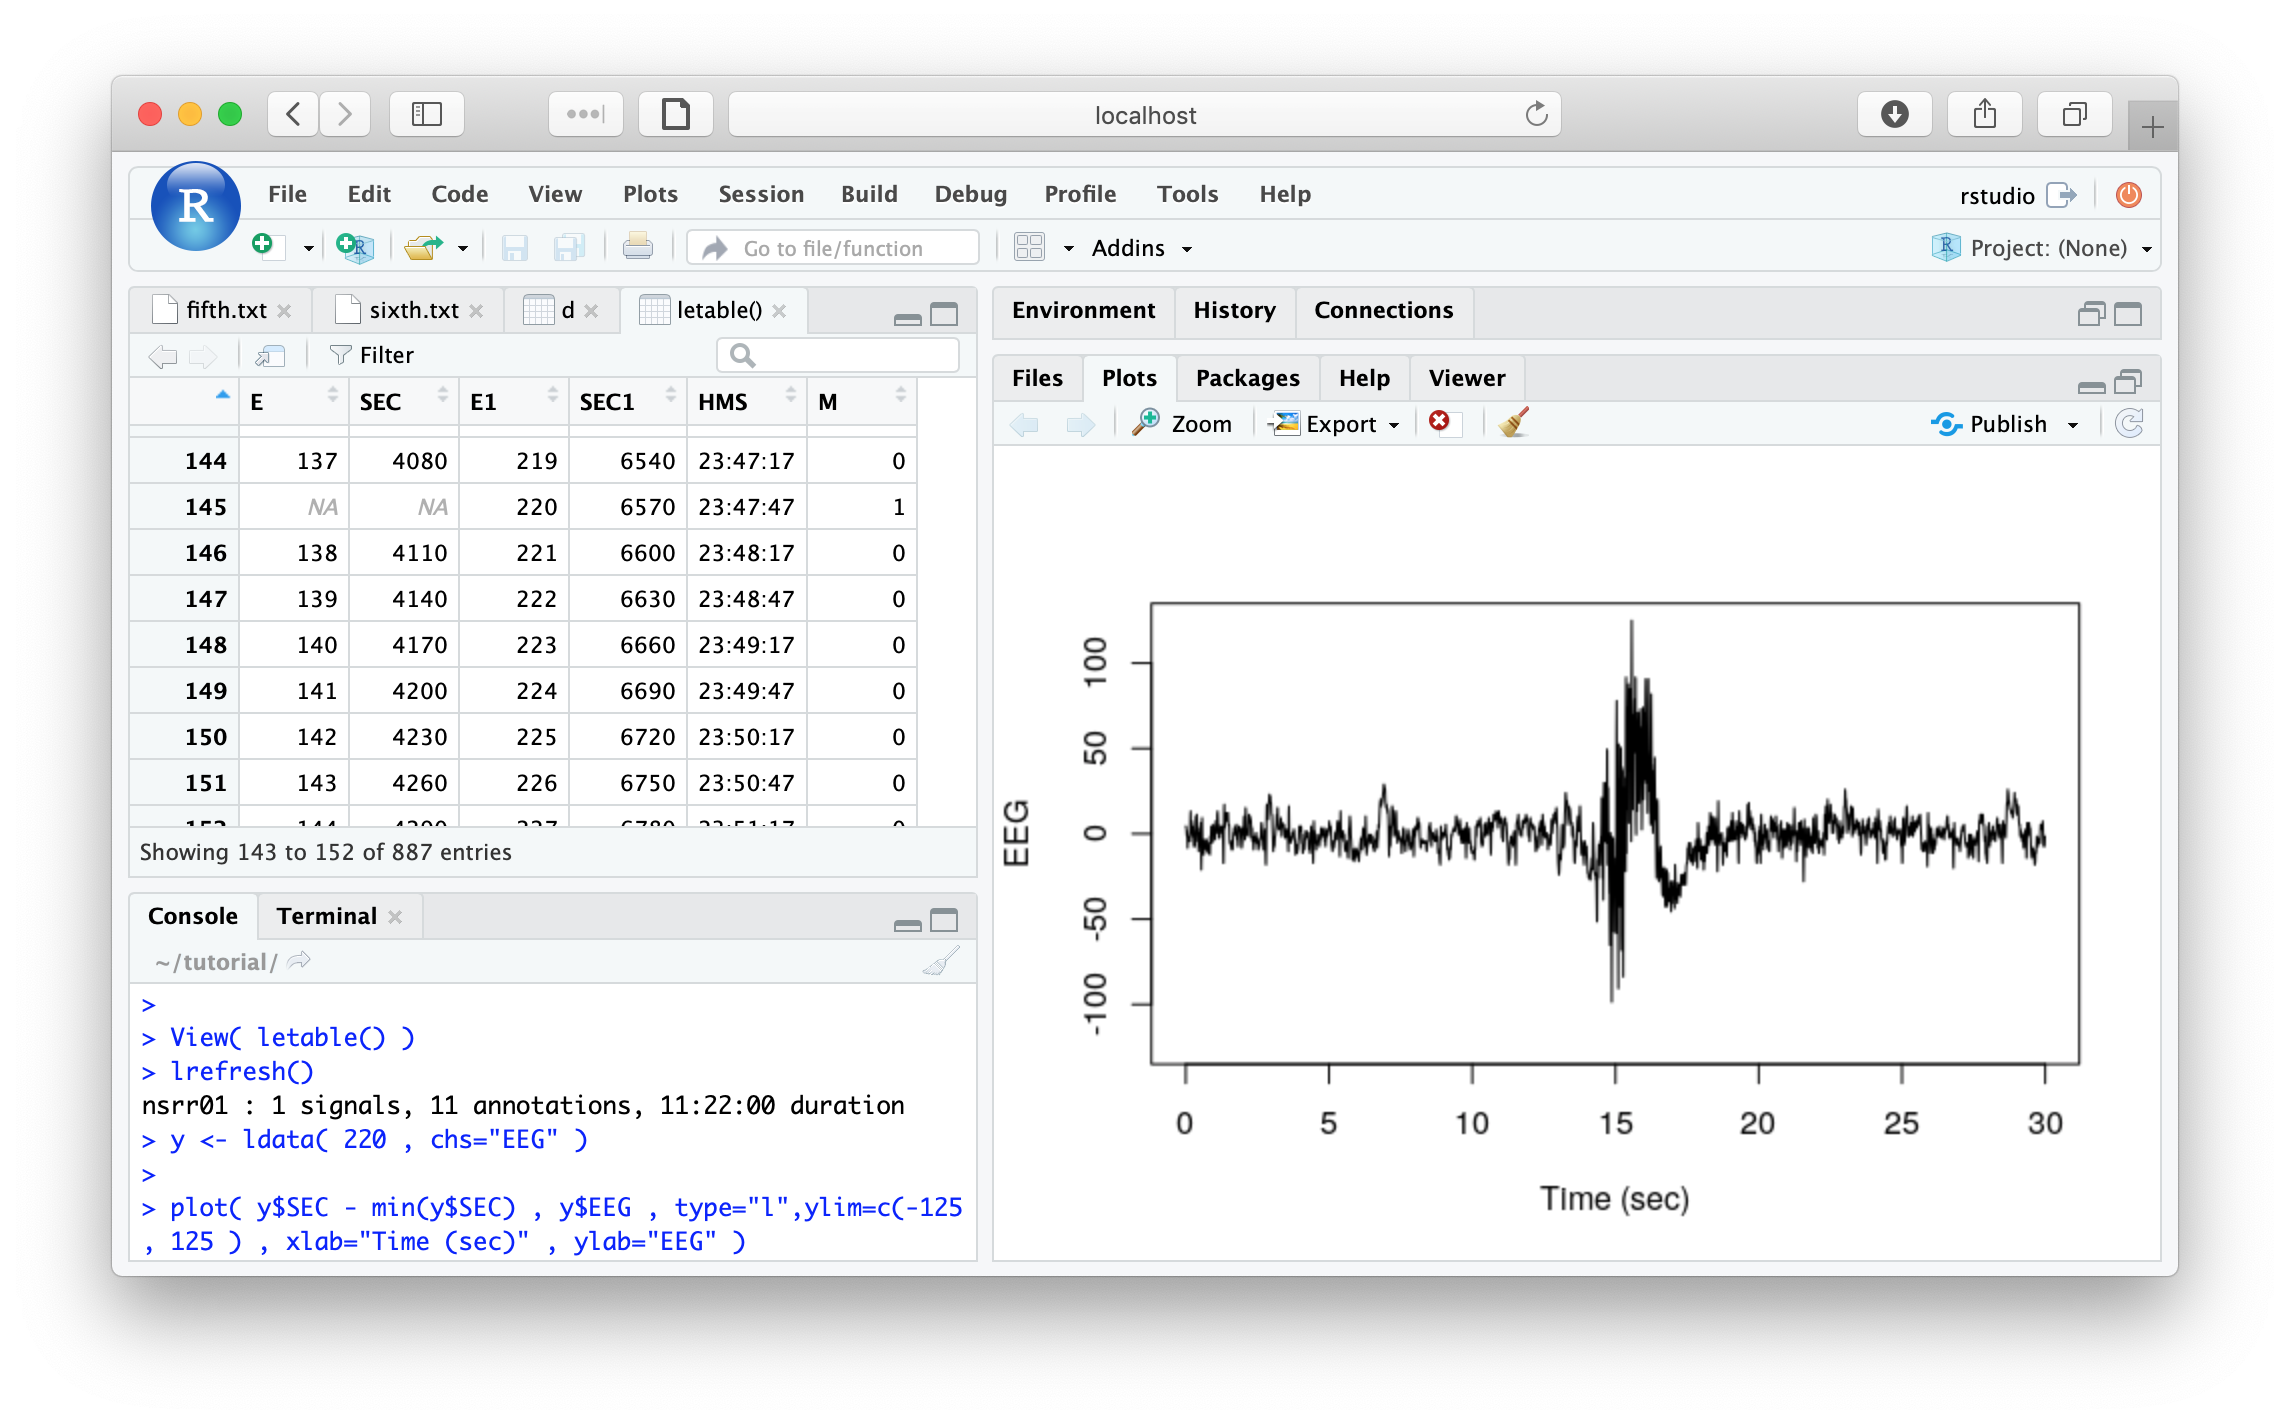Click the broom icon to clear all plots

[x=1514, y=423]
